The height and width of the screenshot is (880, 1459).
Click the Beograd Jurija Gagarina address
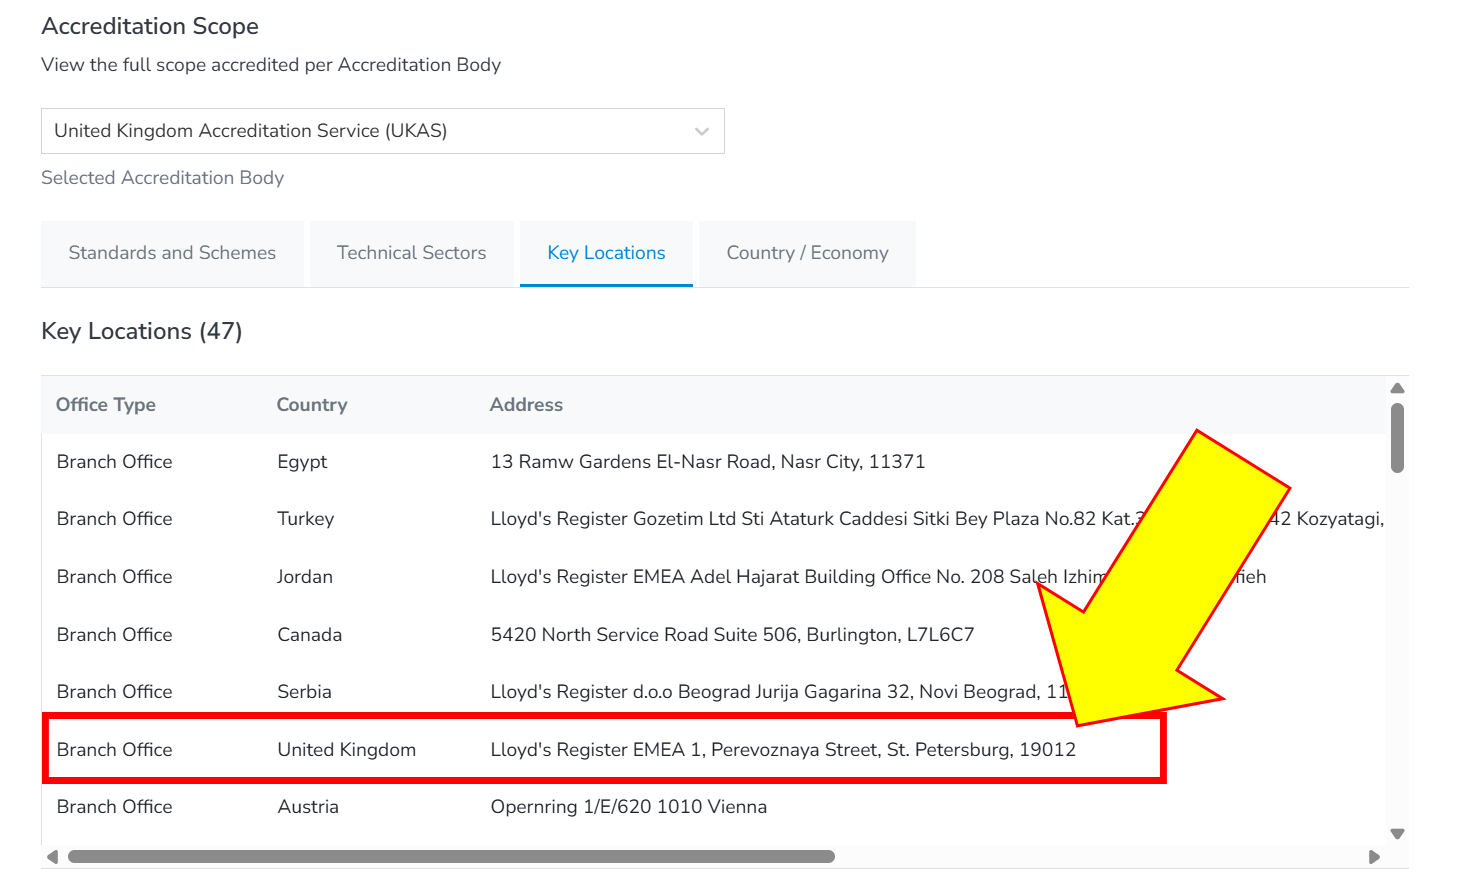click(780, 692)
